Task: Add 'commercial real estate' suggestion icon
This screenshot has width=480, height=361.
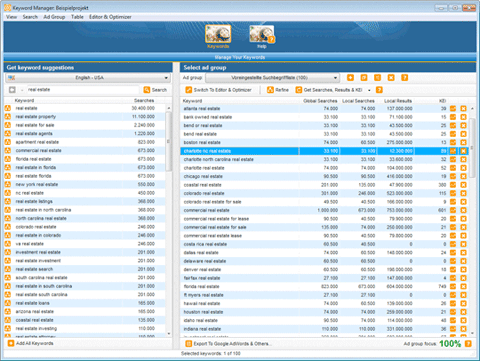Action: click(x=8, y=151)
